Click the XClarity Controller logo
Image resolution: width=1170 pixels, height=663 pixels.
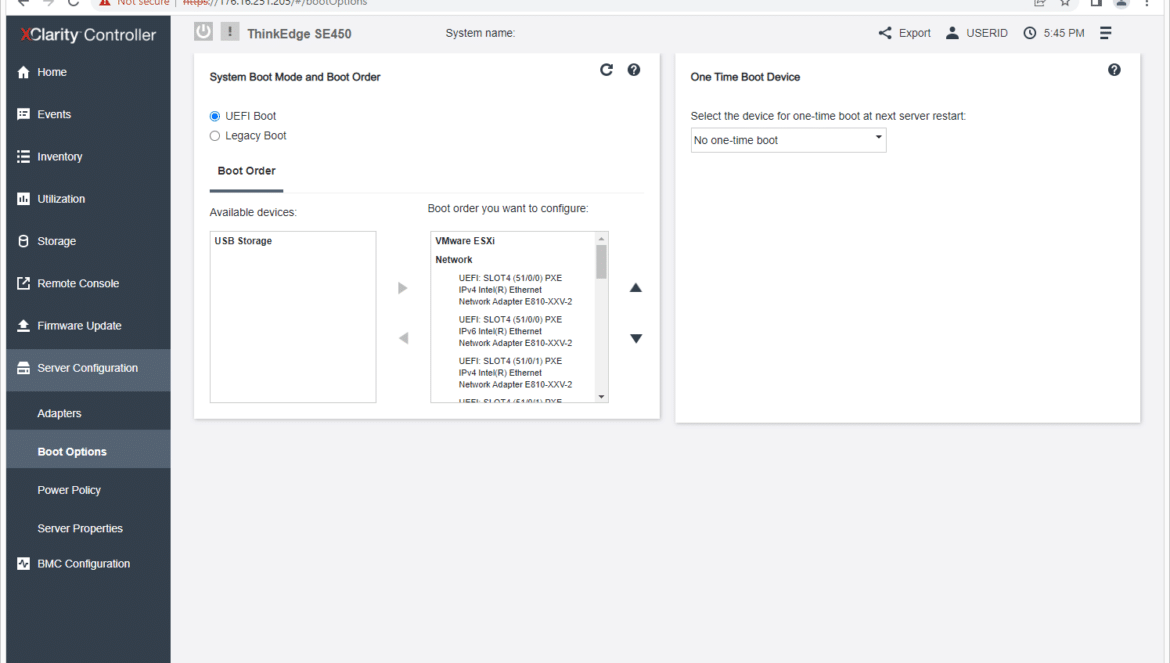(88, 34)
